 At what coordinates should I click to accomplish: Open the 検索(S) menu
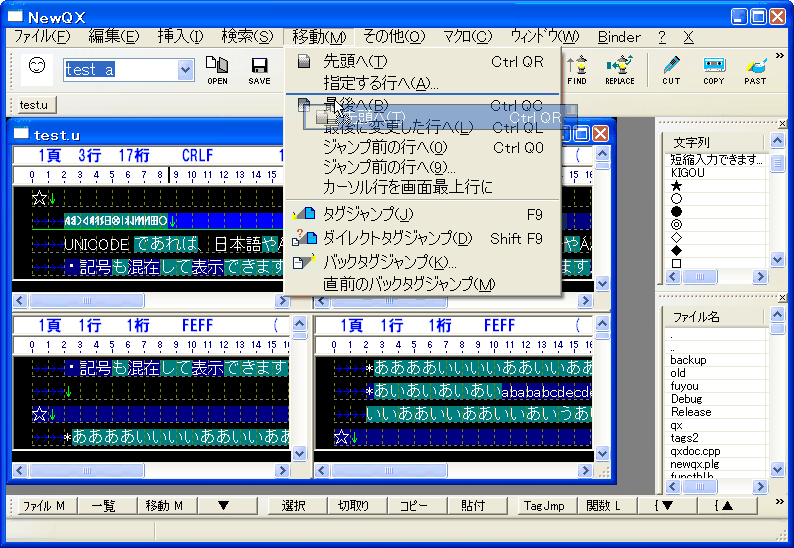tap(247, 36)
